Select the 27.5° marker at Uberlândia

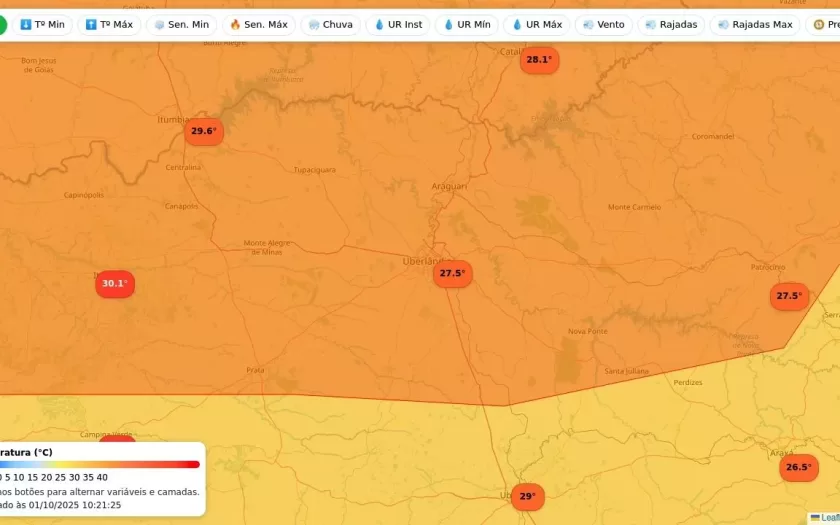(x=452, y=273)
